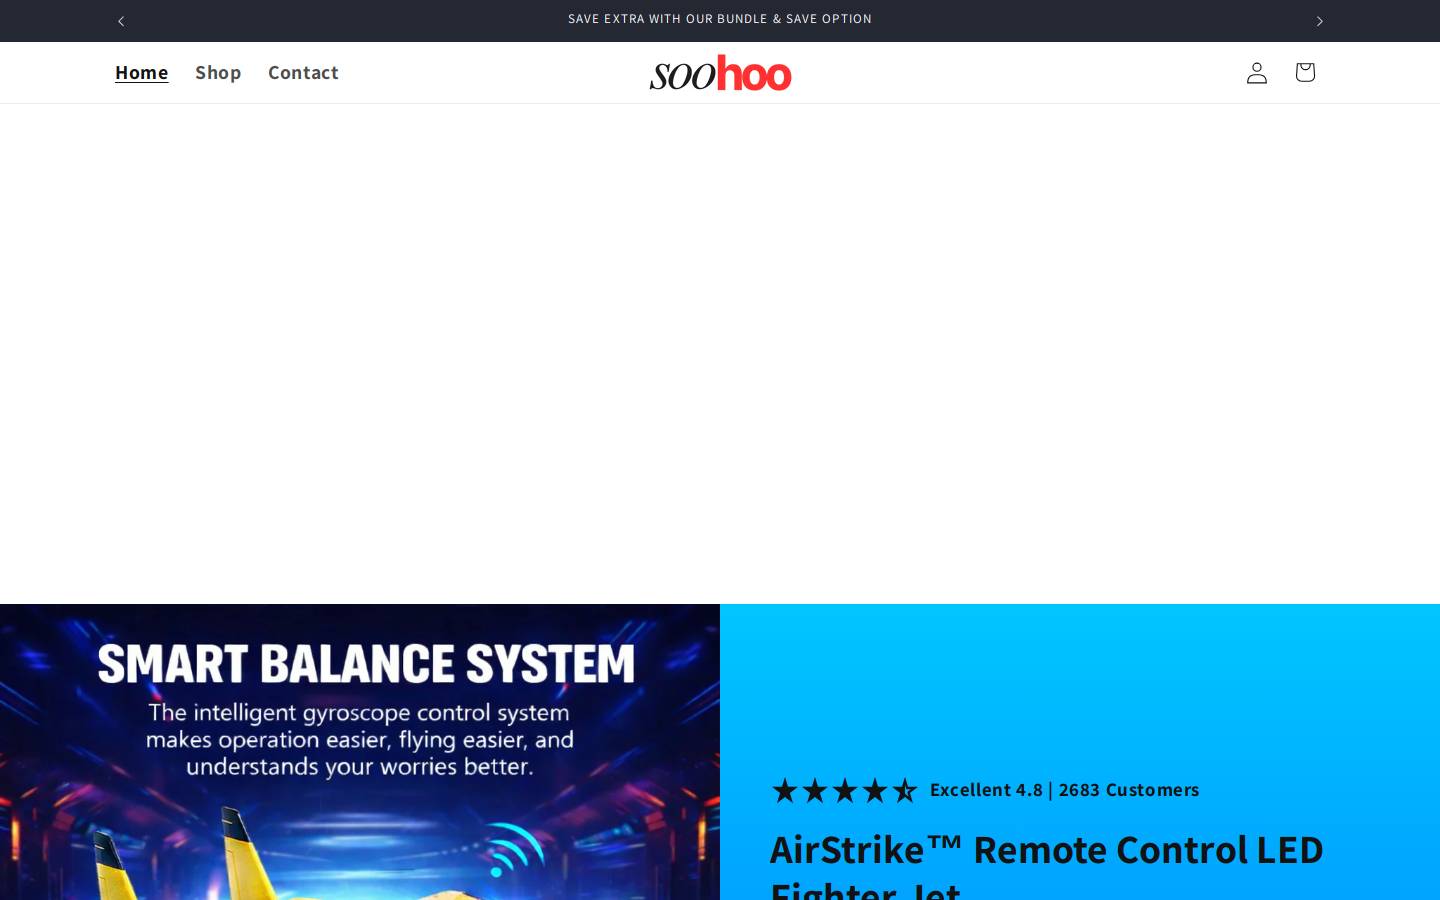This screenshot has height=900, width=1440.
Task: Click the five-star rating graphic
Action: pyautogui.click(x=845, y=790)
